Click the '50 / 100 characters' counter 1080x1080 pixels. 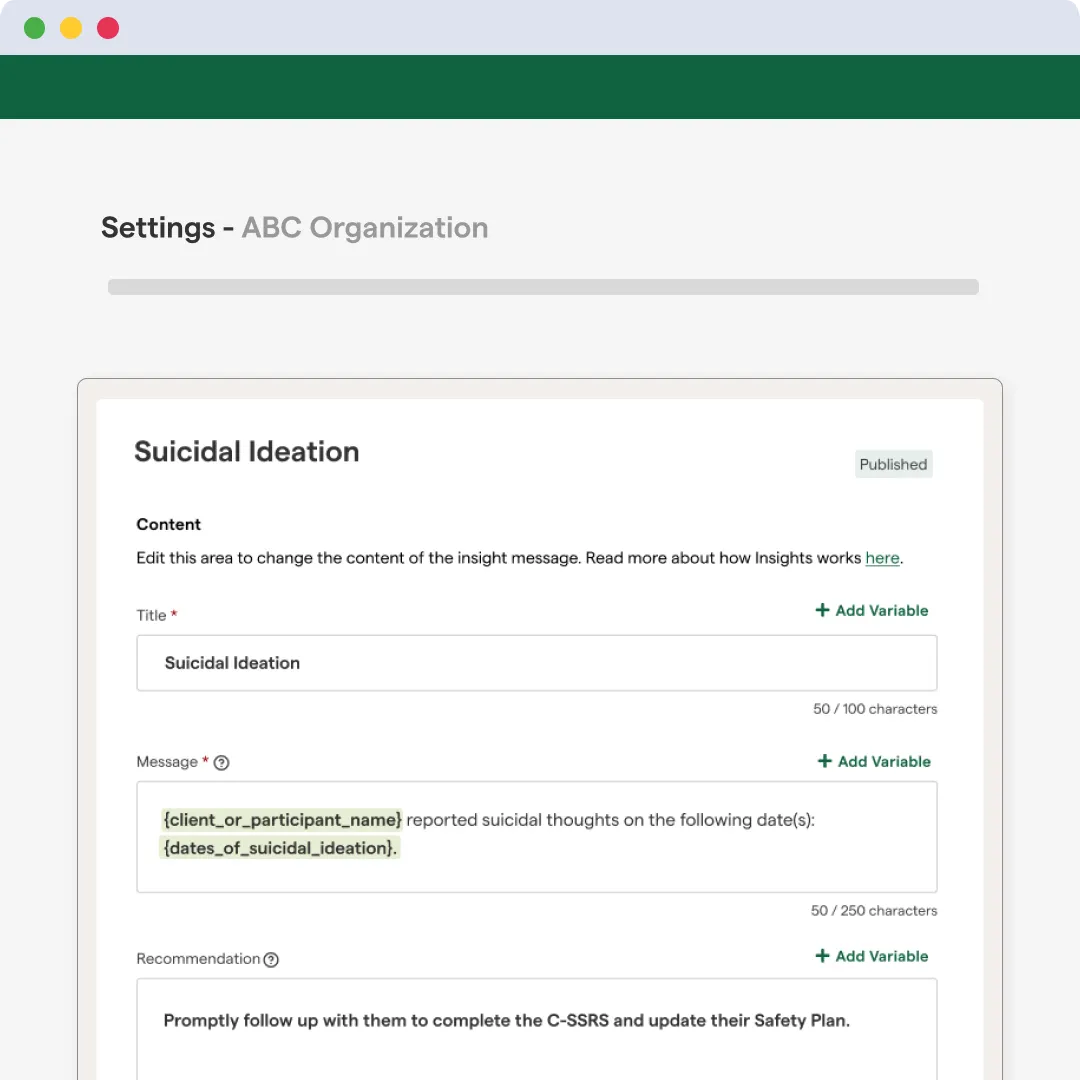tap(875, 709)
